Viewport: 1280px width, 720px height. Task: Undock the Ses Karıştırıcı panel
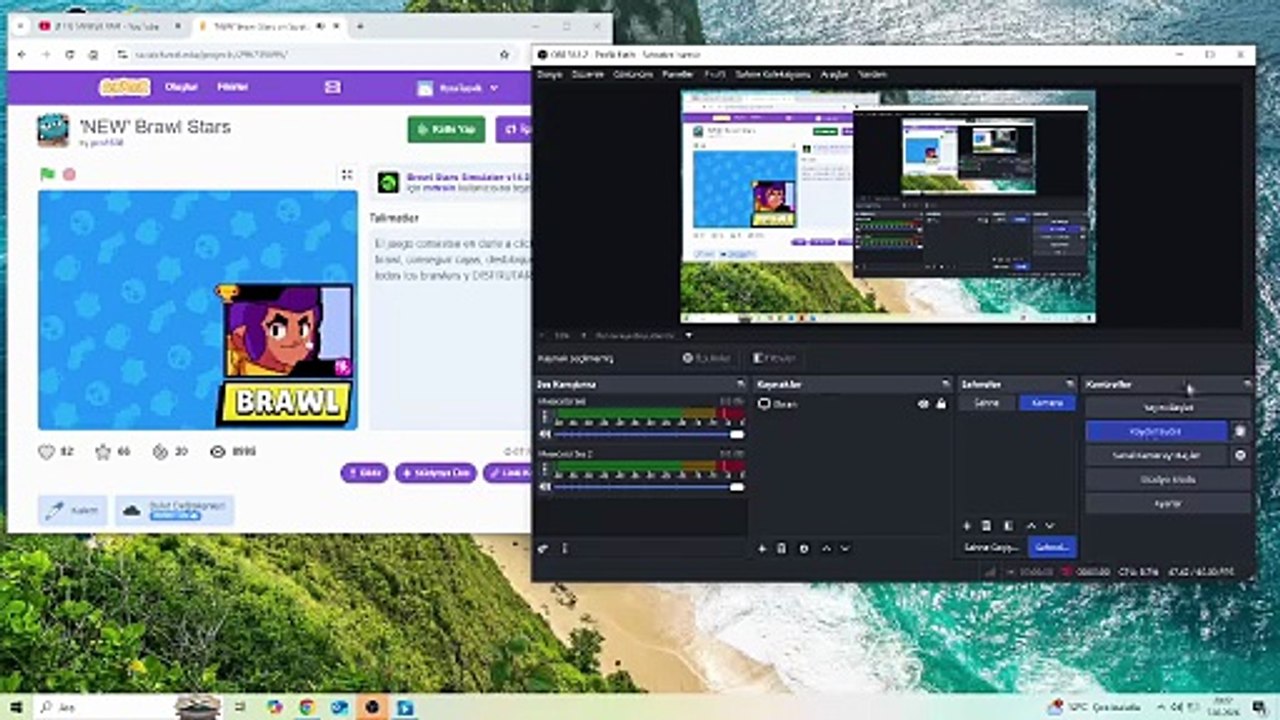(x=740, y=384)
